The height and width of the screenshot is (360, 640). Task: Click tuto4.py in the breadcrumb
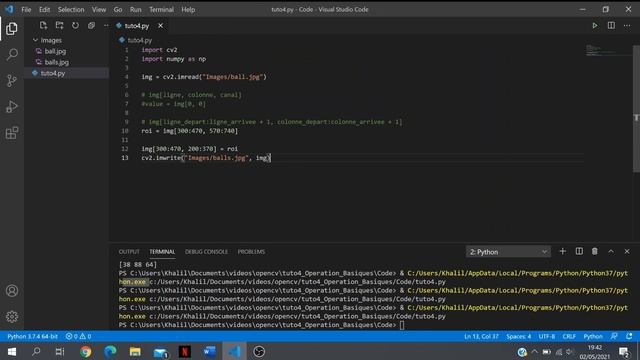pos(140,40)
